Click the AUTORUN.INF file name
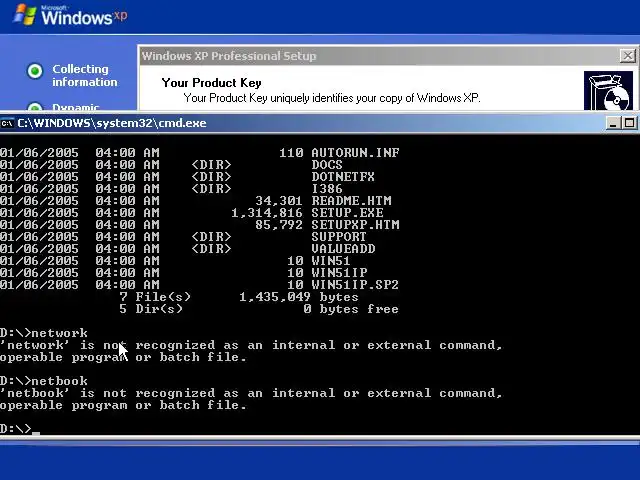The height and width of the screenshot is (480, 640). [x=355, y=153]
